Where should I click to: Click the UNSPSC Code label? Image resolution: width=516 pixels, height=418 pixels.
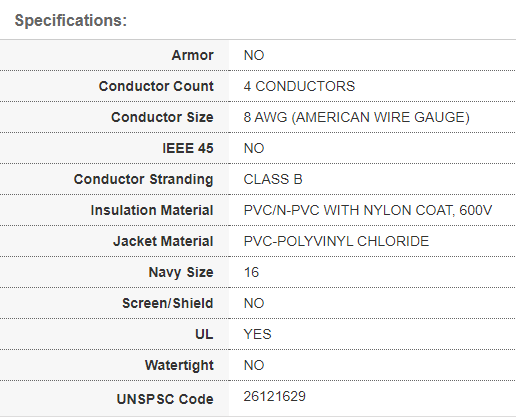click(x=165, y=399)
